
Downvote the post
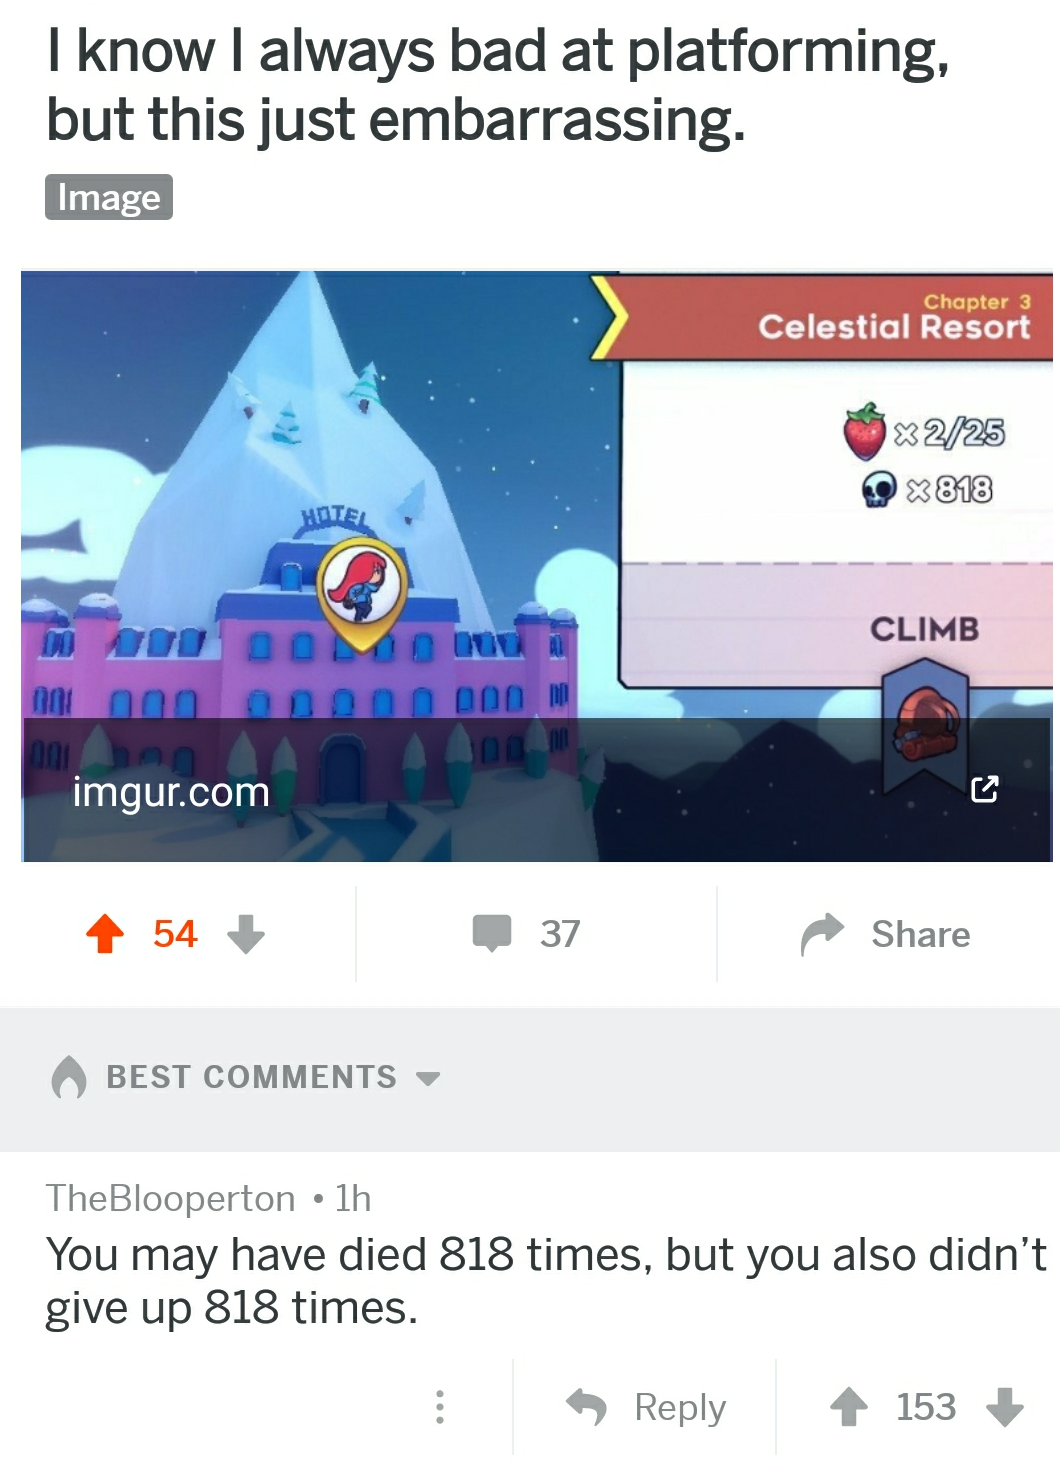click(246, 934)
